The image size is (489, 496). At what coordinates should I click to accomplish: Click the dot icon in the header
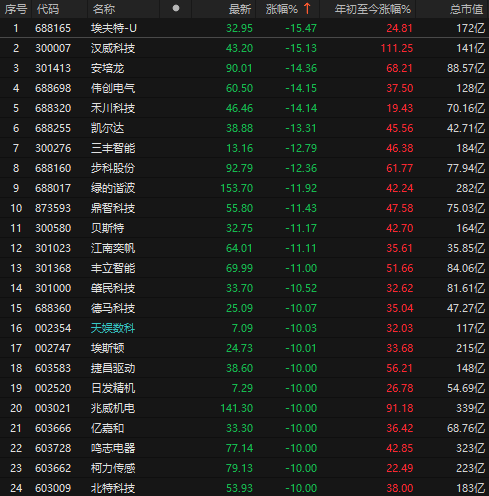176,8
